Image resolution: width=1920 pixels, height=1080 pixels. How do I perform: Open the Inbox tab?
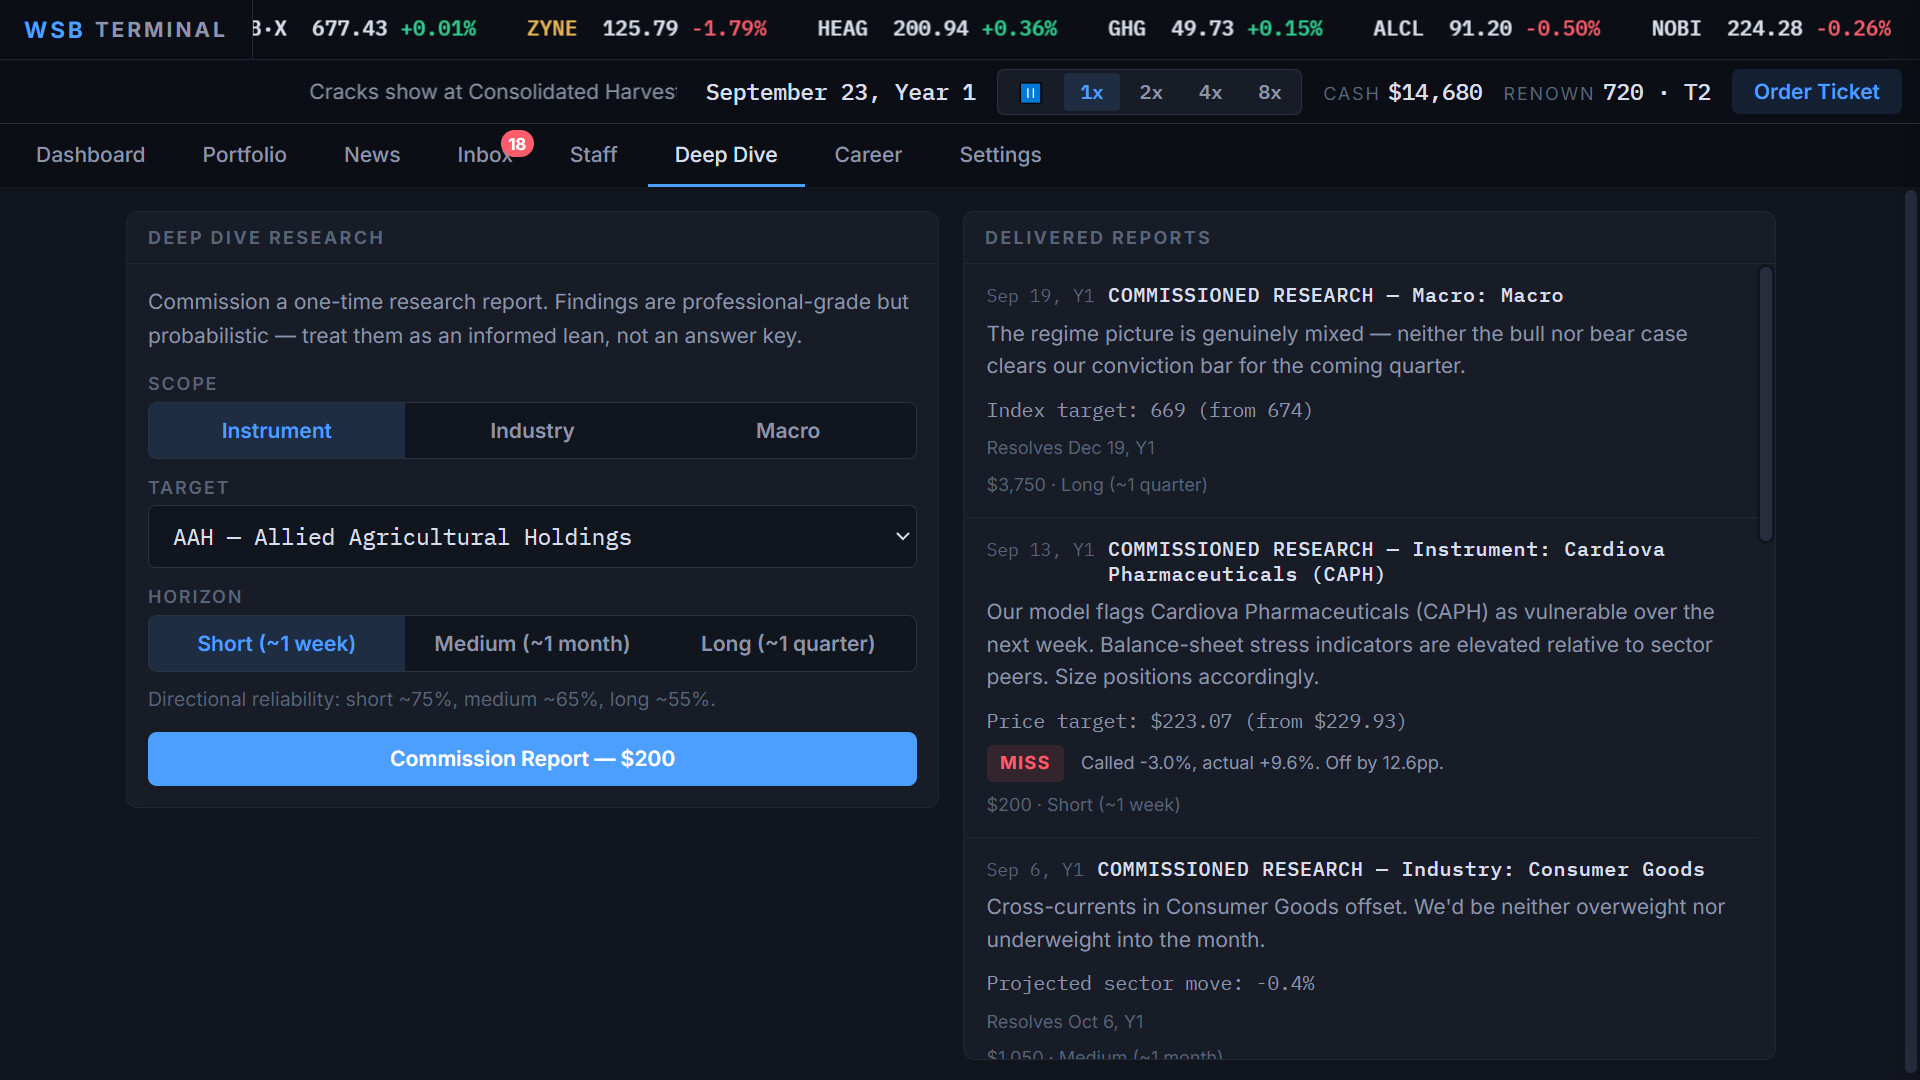pos(484,155)
